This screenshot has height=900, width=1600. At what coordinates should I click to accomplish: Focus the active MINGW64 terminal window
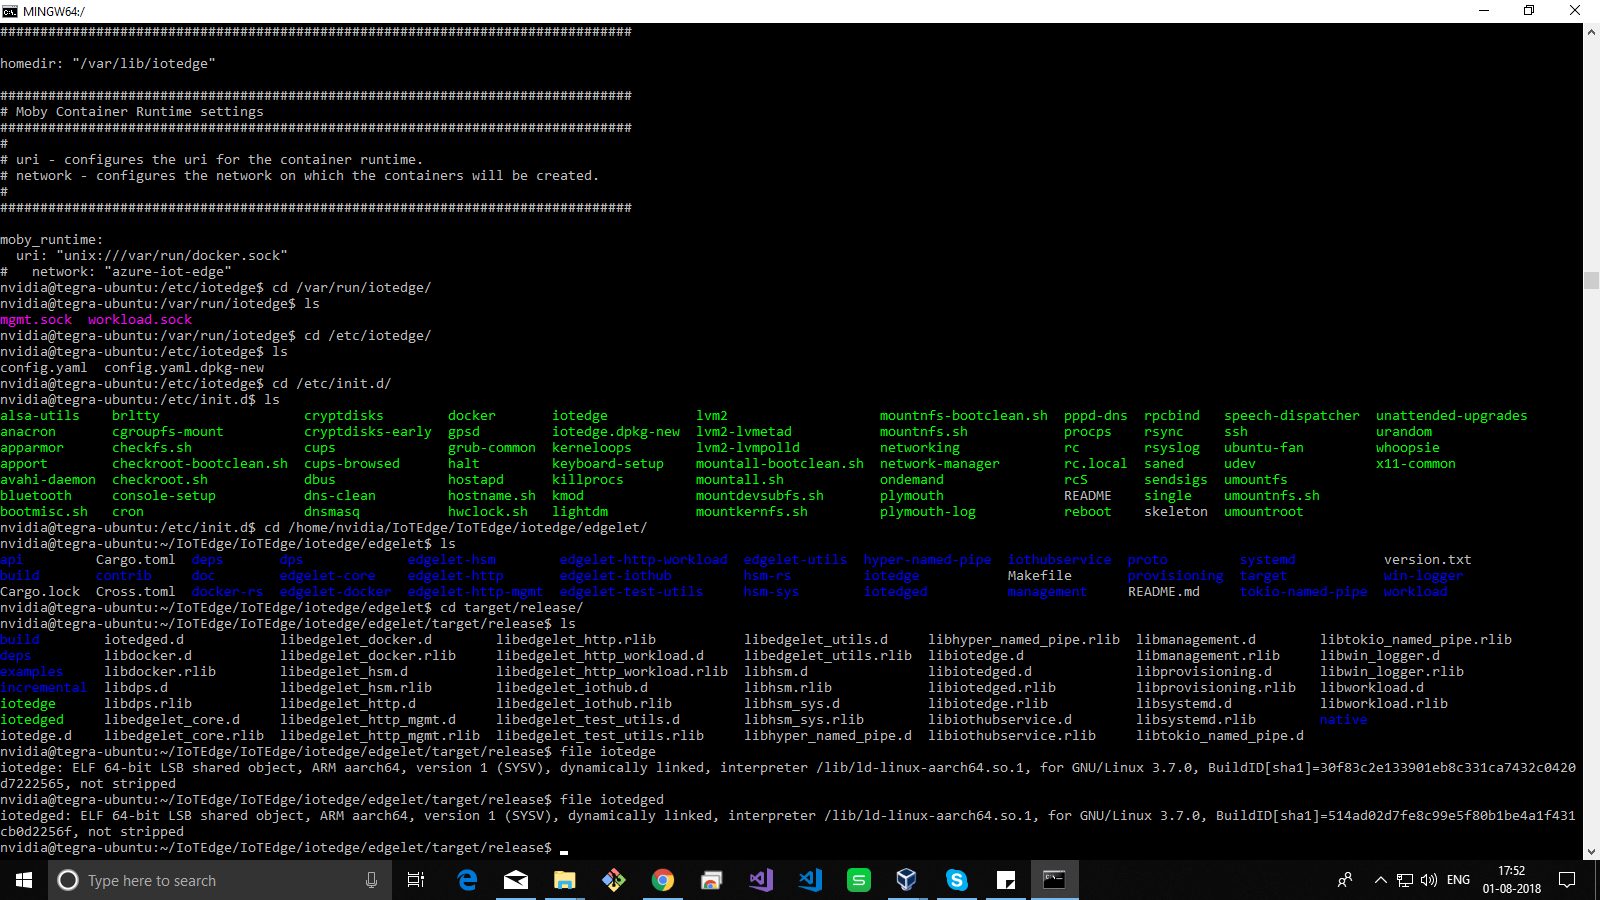click(1055, 880)
